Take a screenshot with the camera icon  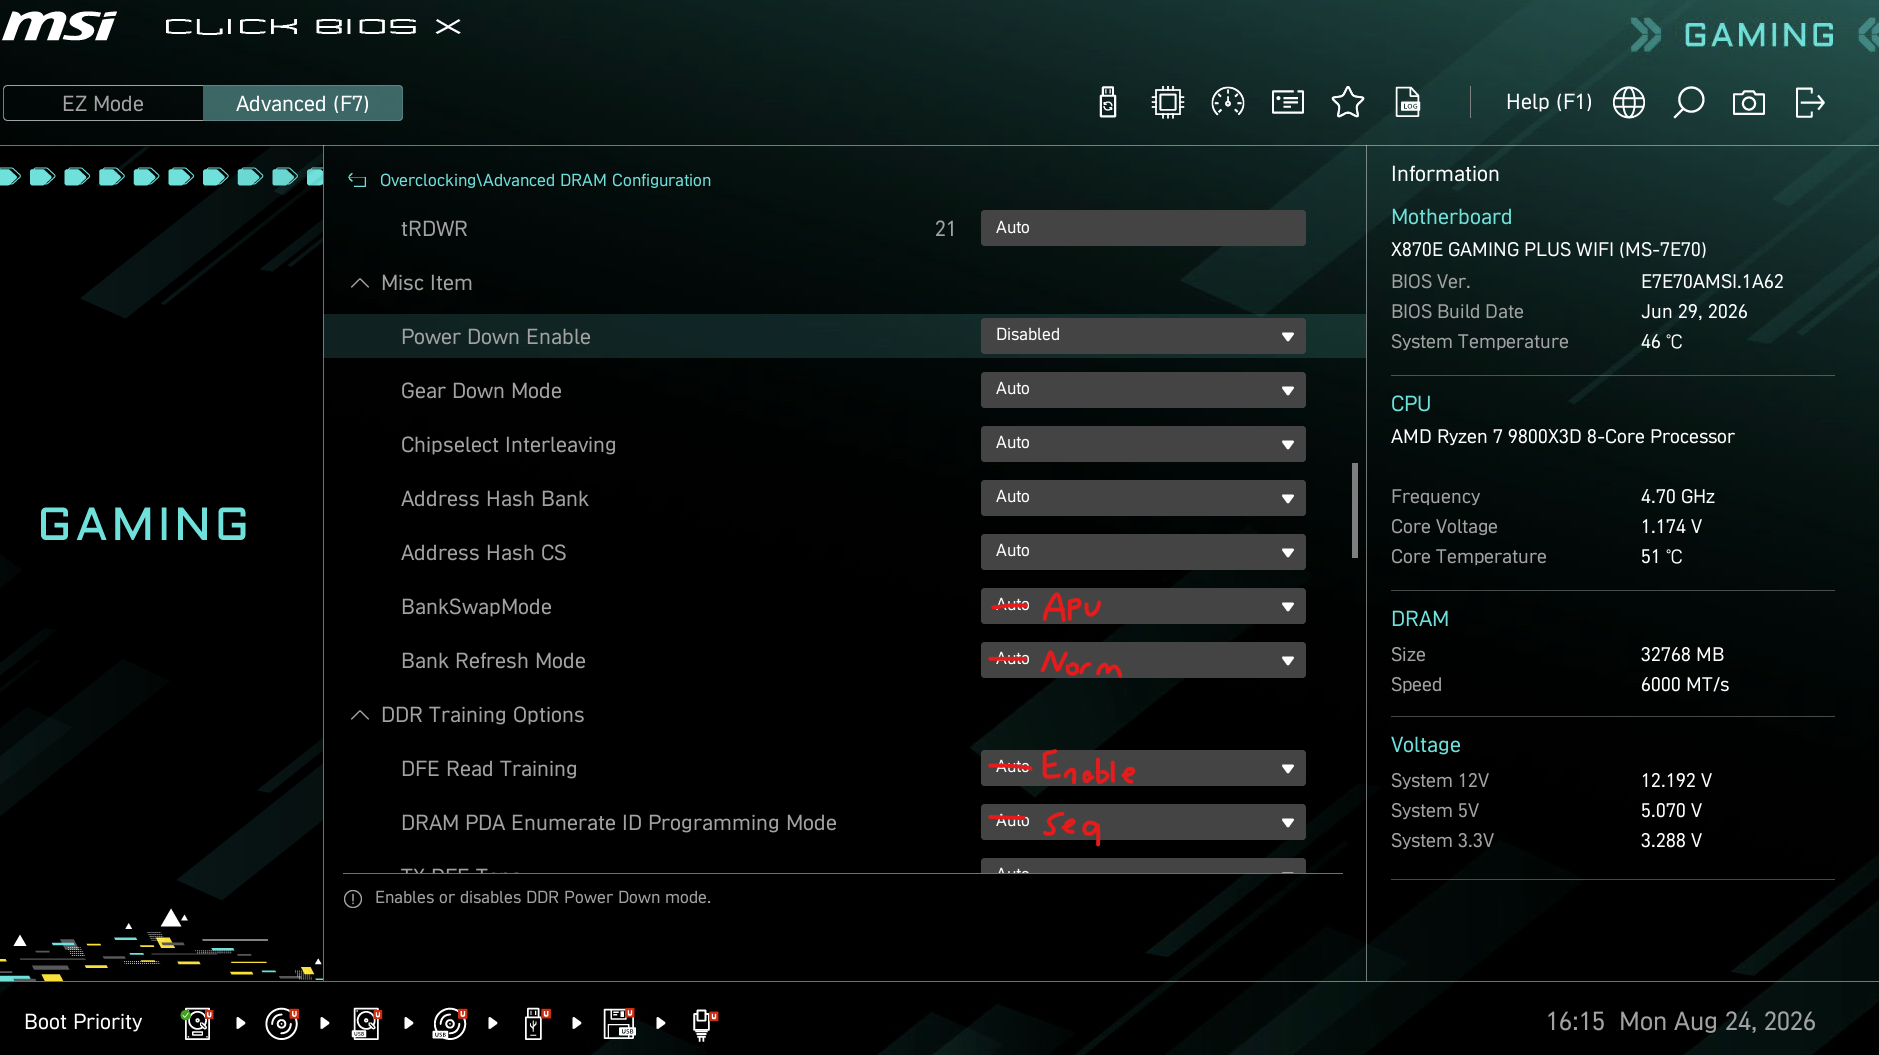click(1749, 102)
